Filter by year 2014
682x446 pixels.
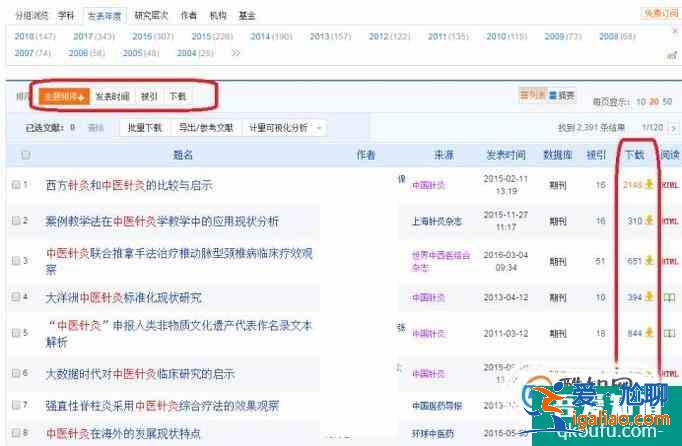pyautogui.click(x=271, y=36)
